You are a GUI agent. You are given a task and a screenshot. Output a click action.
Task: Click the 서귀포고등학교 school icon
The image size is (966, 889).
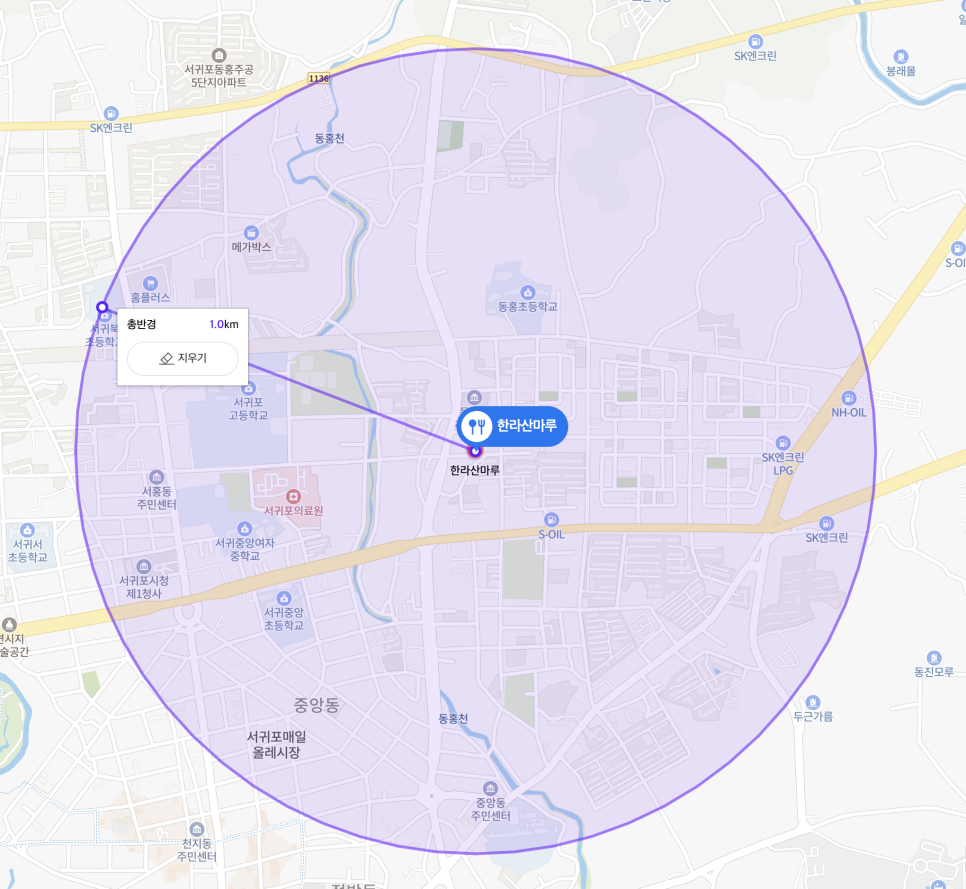pyautogui.click(x=248, y=388)
